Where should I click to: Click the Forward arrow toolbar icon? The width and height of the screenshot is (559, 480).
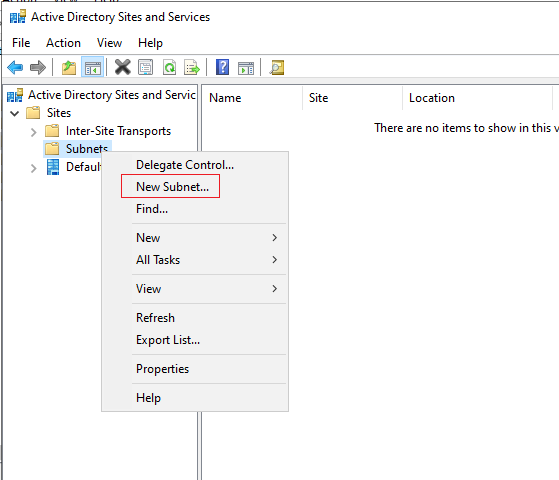[x=38, y=67]
